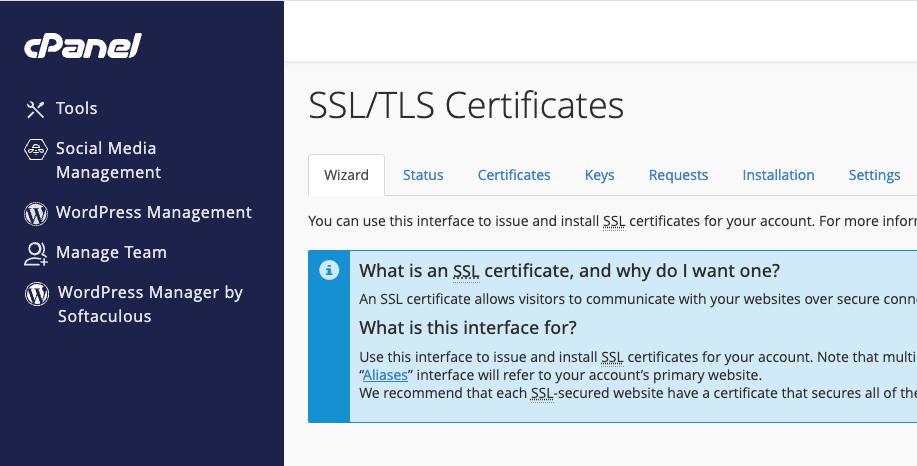Click the cPanel logo
Viewport: 917px width, 466px height.
(x=82, y=46)
